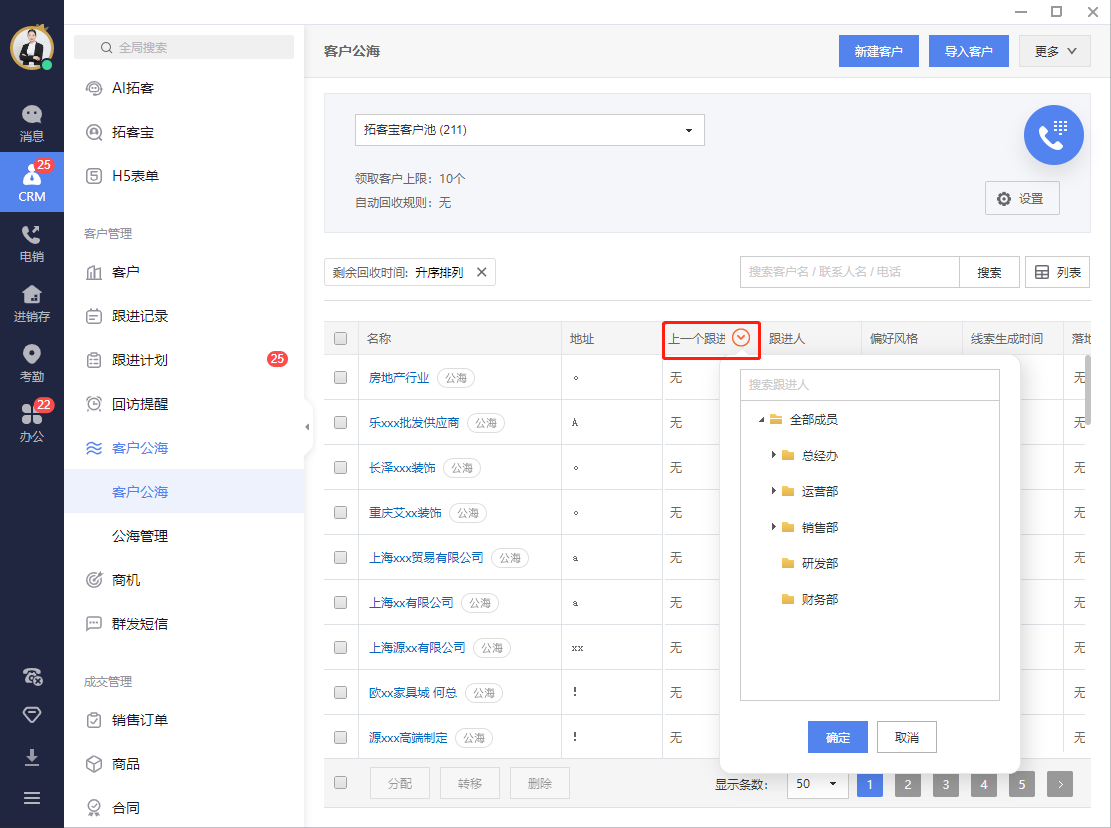1111x828 pixels.
Task: Open the 办公 office module
Action: click(32, 423)
